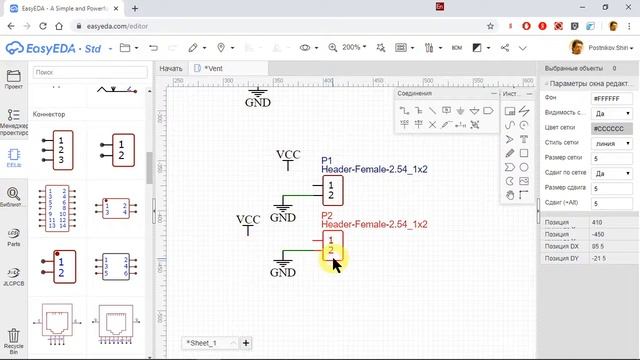Select the Net Label tool

pyautogui.click(x=447, y=111)
